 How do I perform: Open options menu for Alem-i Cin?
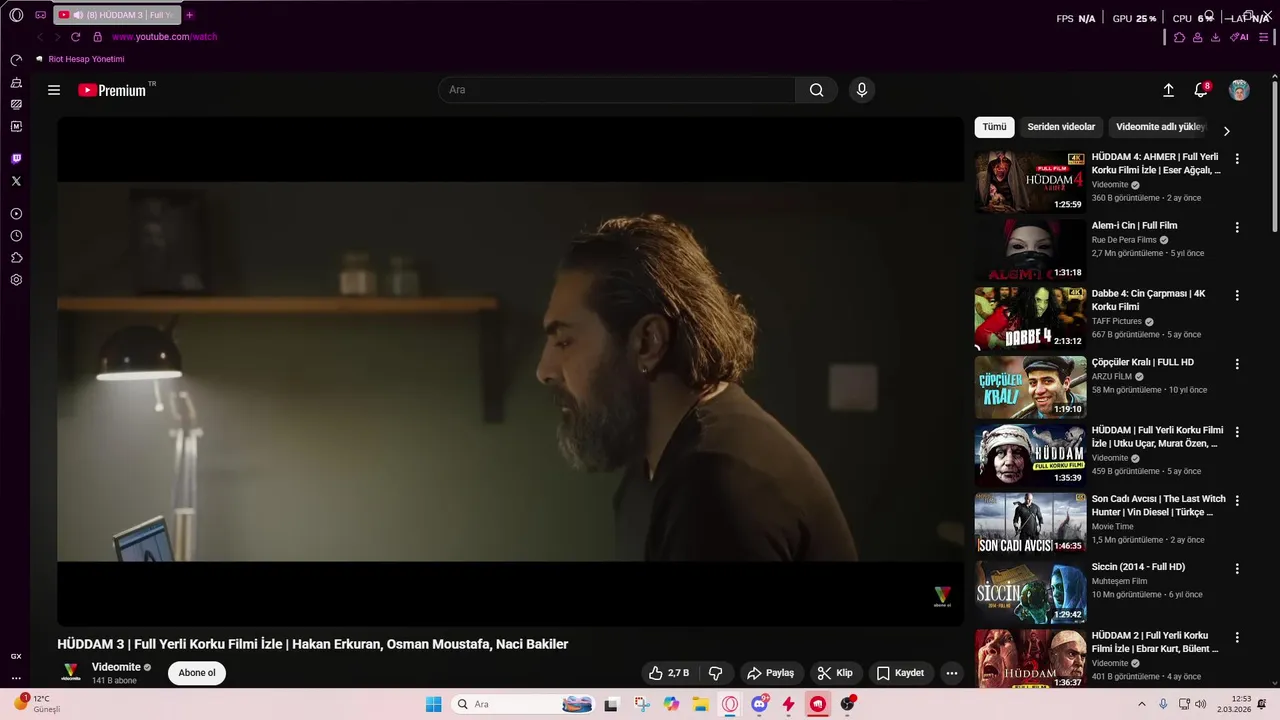click(1237, 227)
